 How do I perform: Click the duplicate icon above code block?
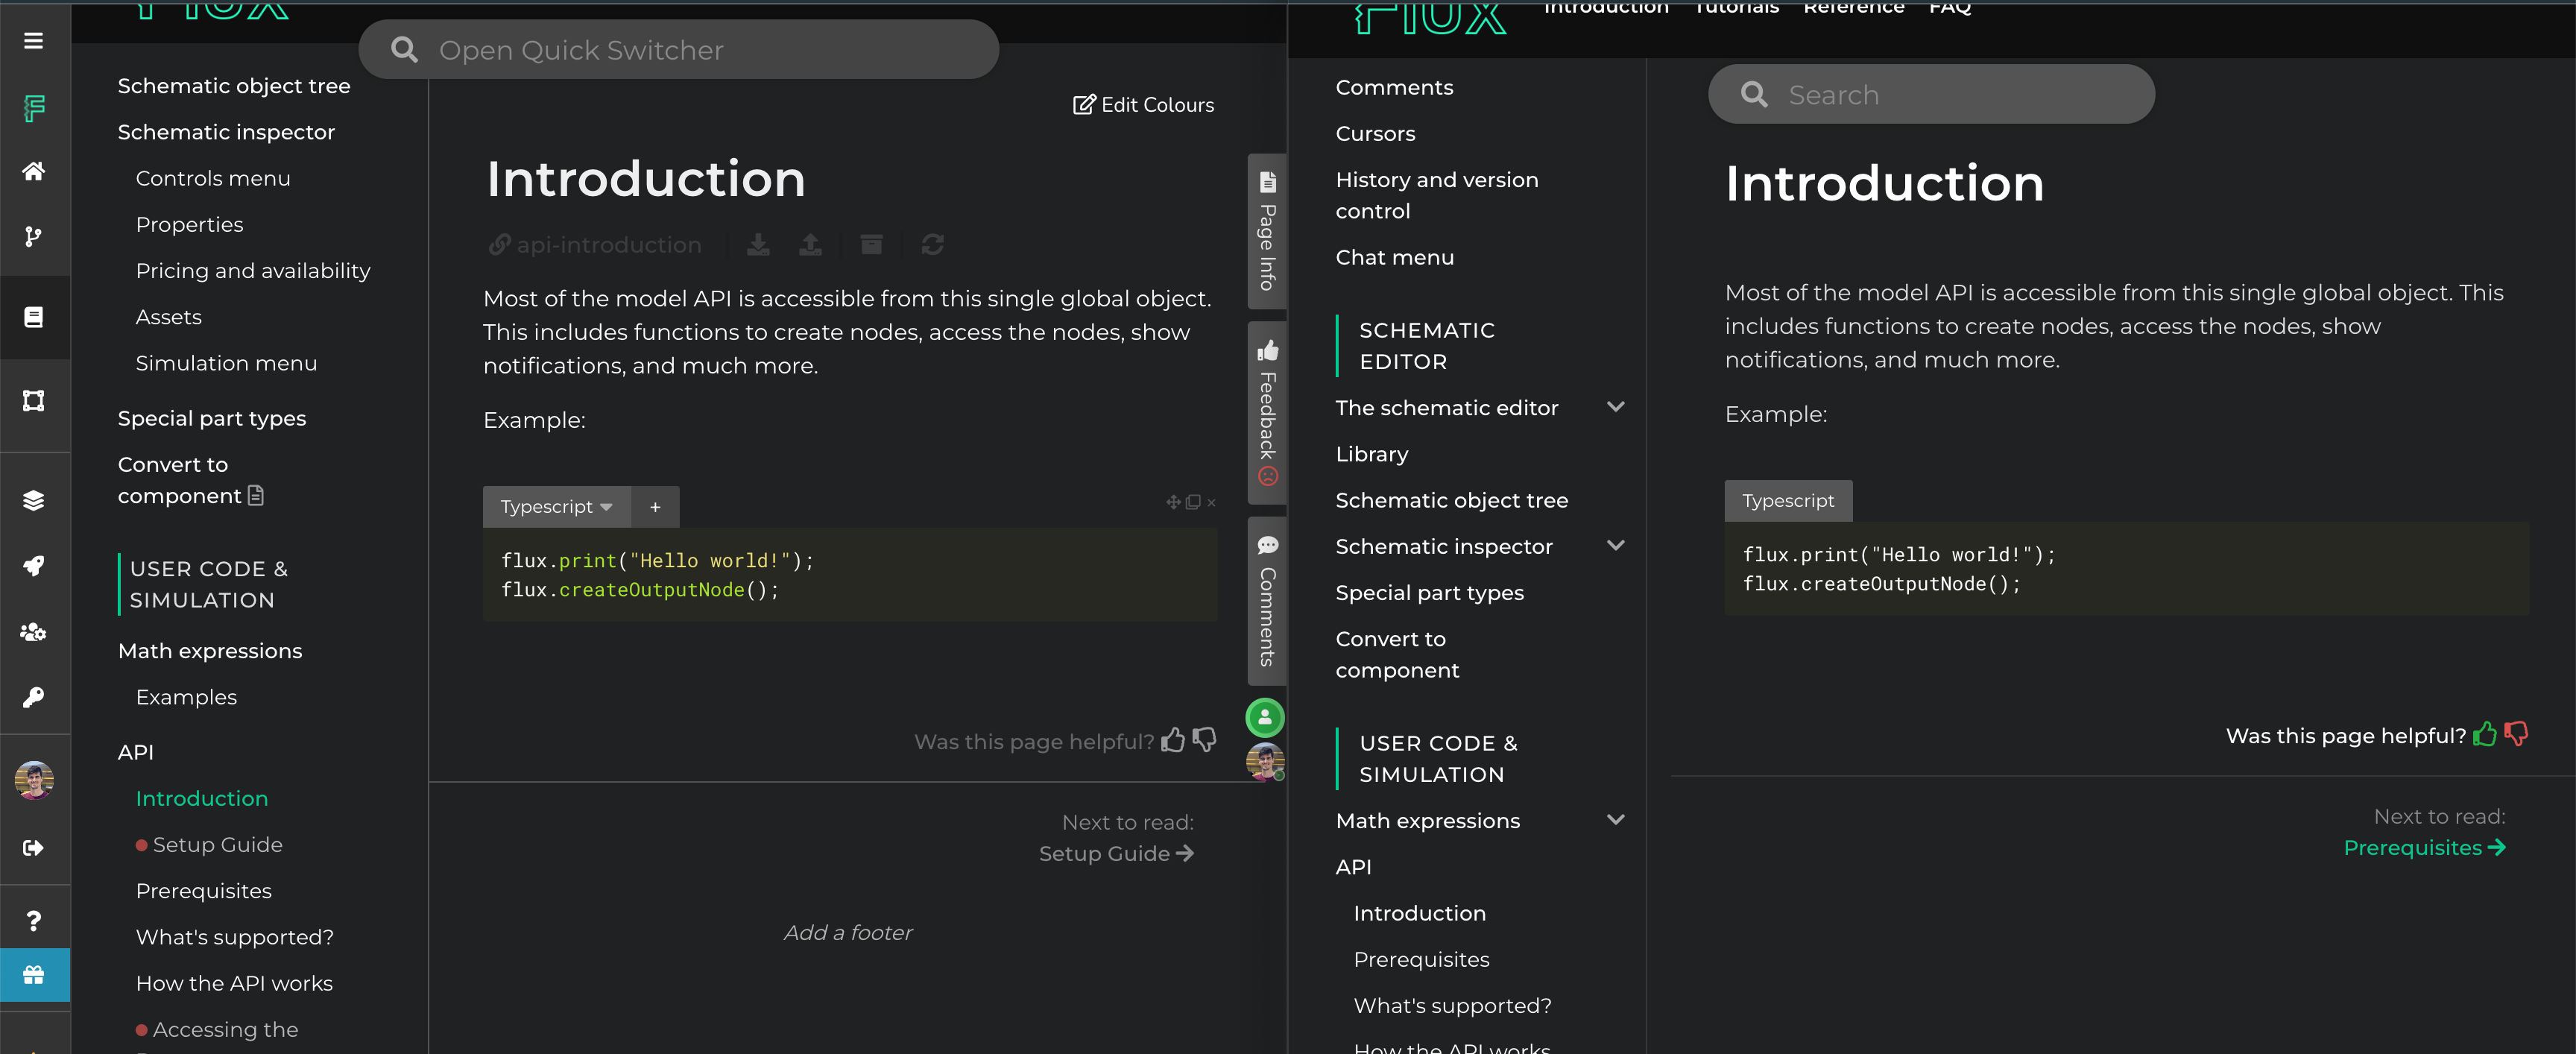coord(1192,502)
